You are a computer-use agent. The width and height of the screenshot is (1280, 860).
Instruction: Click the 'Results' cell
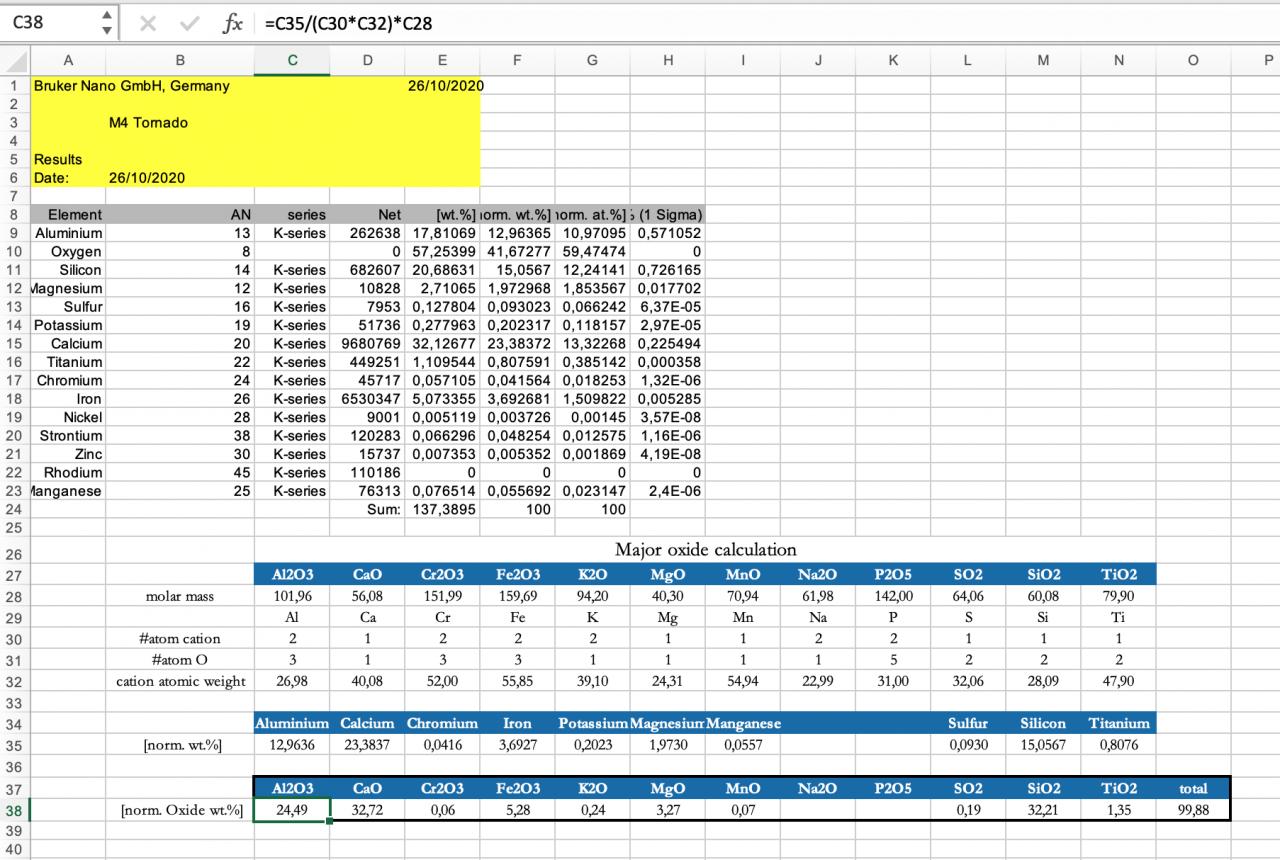pyautogui.click(x=58, y=159)
